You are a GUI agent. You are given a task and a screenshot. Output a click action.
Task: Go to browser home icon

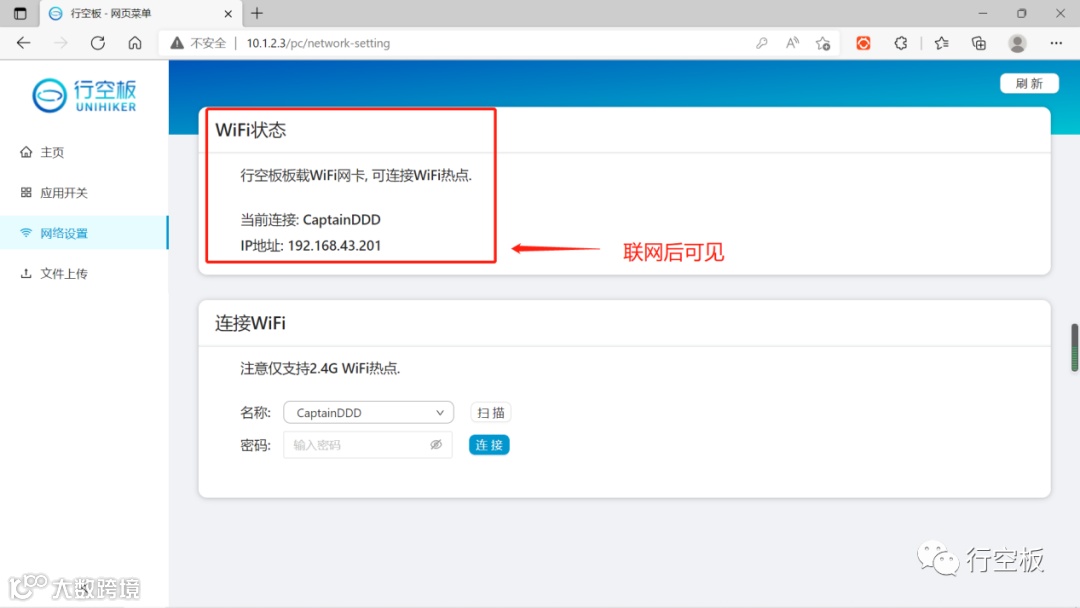pos(135,43)
